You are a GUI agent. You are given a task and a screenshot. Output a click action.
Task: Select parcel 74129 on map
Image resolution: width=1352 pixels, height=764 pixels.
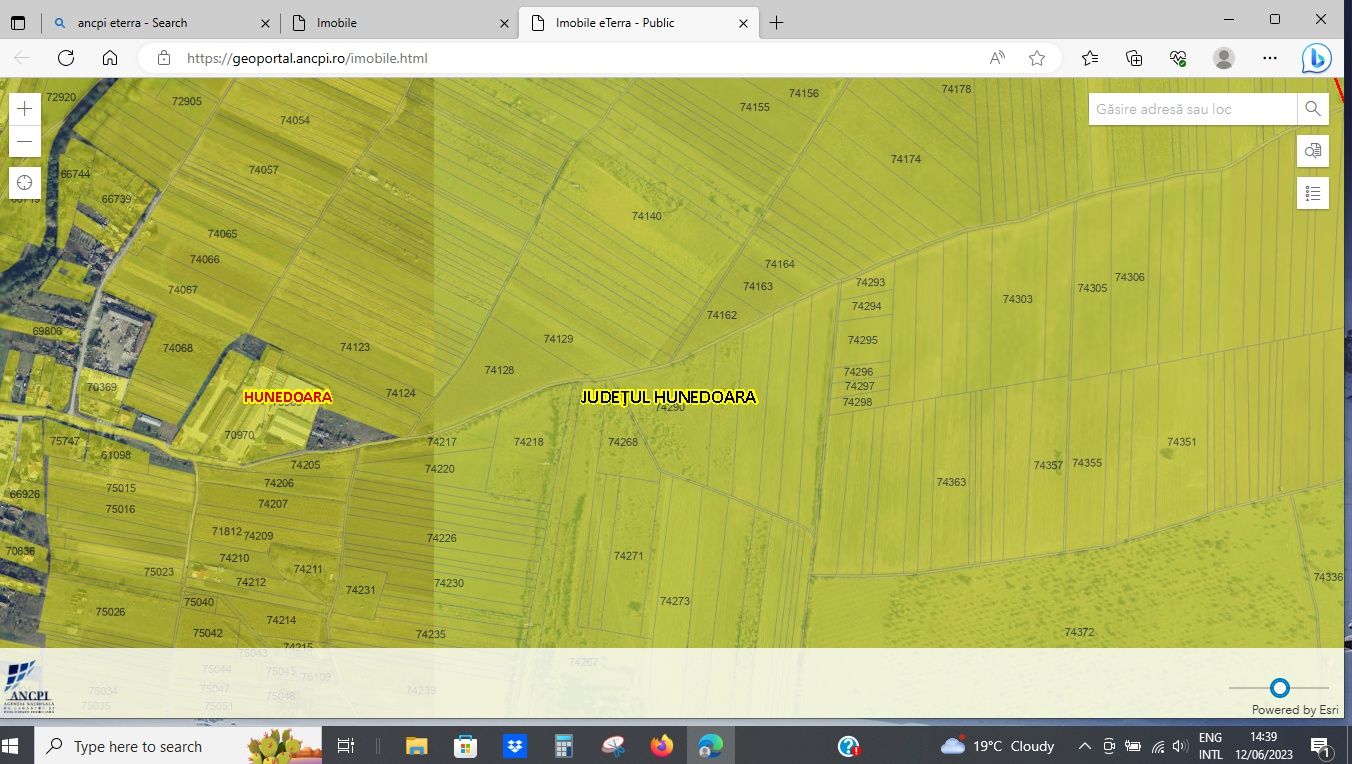click(x=559, y=339)
